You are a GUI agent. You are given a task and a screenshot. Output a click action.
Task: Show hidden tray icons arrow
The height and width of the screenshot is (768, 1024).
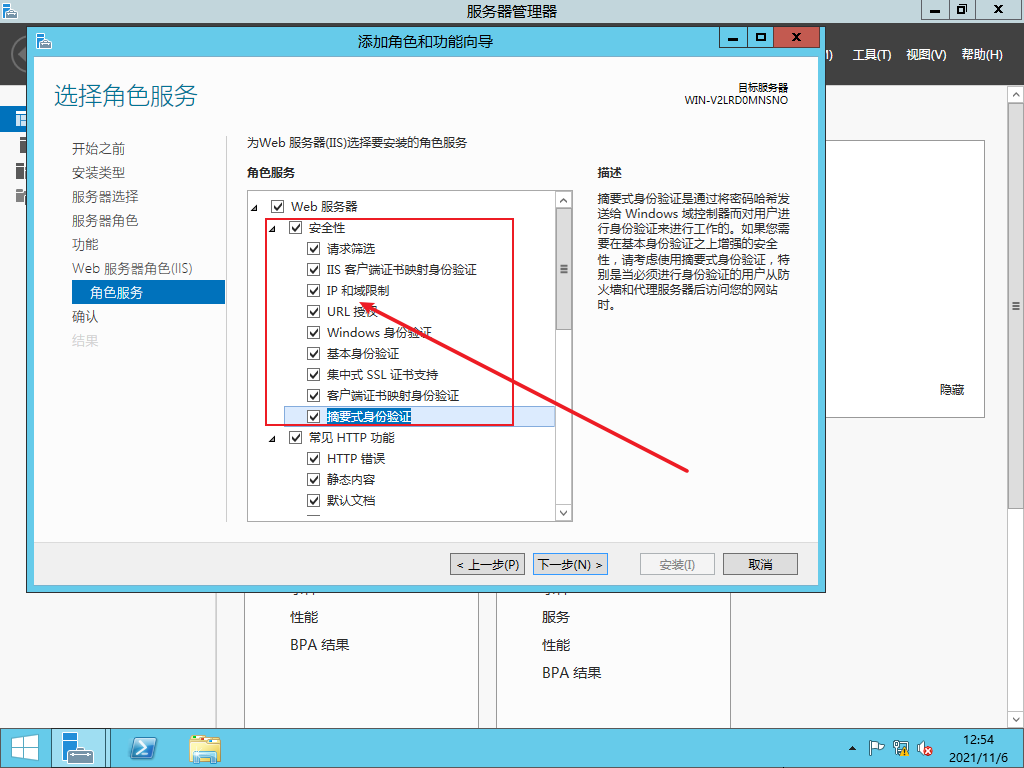pos(852,748)
